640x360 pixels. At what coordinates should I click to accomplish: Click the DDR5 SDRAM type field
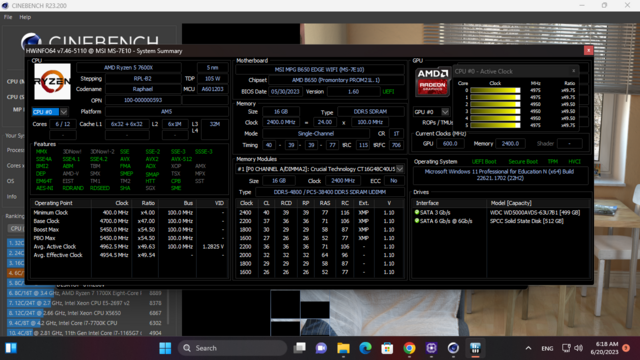370,112
